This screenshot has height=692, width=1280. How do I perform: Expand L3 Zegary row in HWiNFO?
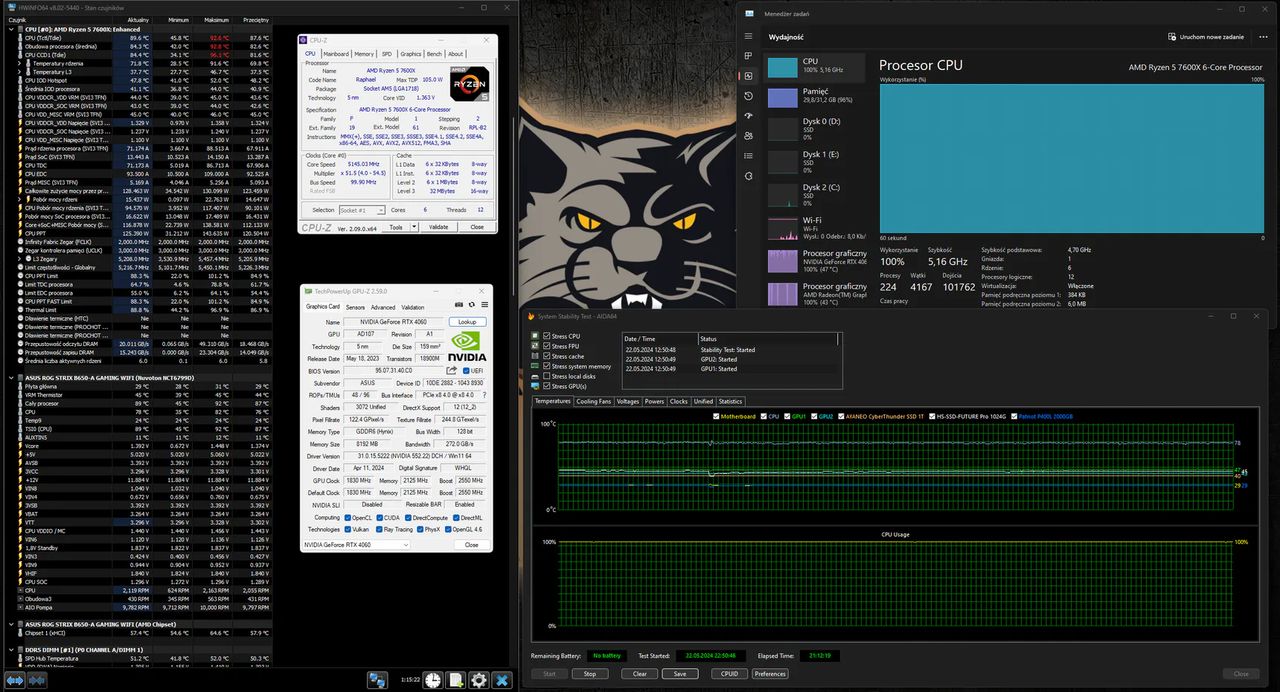click(x=20, y=259)
